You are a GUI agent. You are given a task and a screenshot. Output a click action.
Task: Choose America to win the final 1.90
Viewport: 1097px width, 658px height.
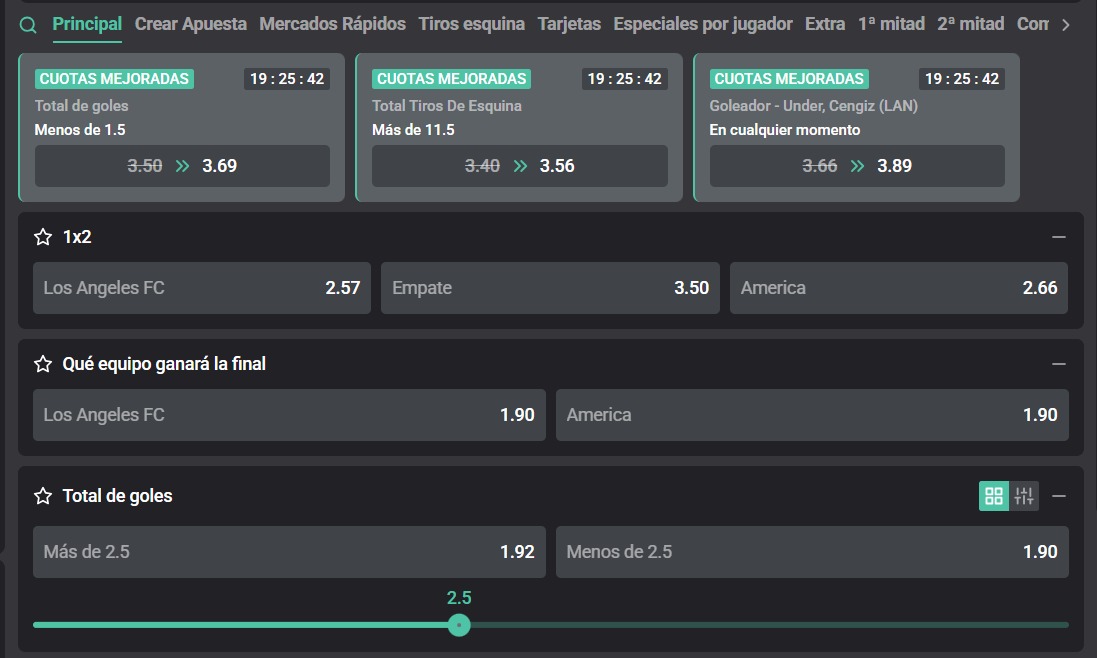coord(812,415)
